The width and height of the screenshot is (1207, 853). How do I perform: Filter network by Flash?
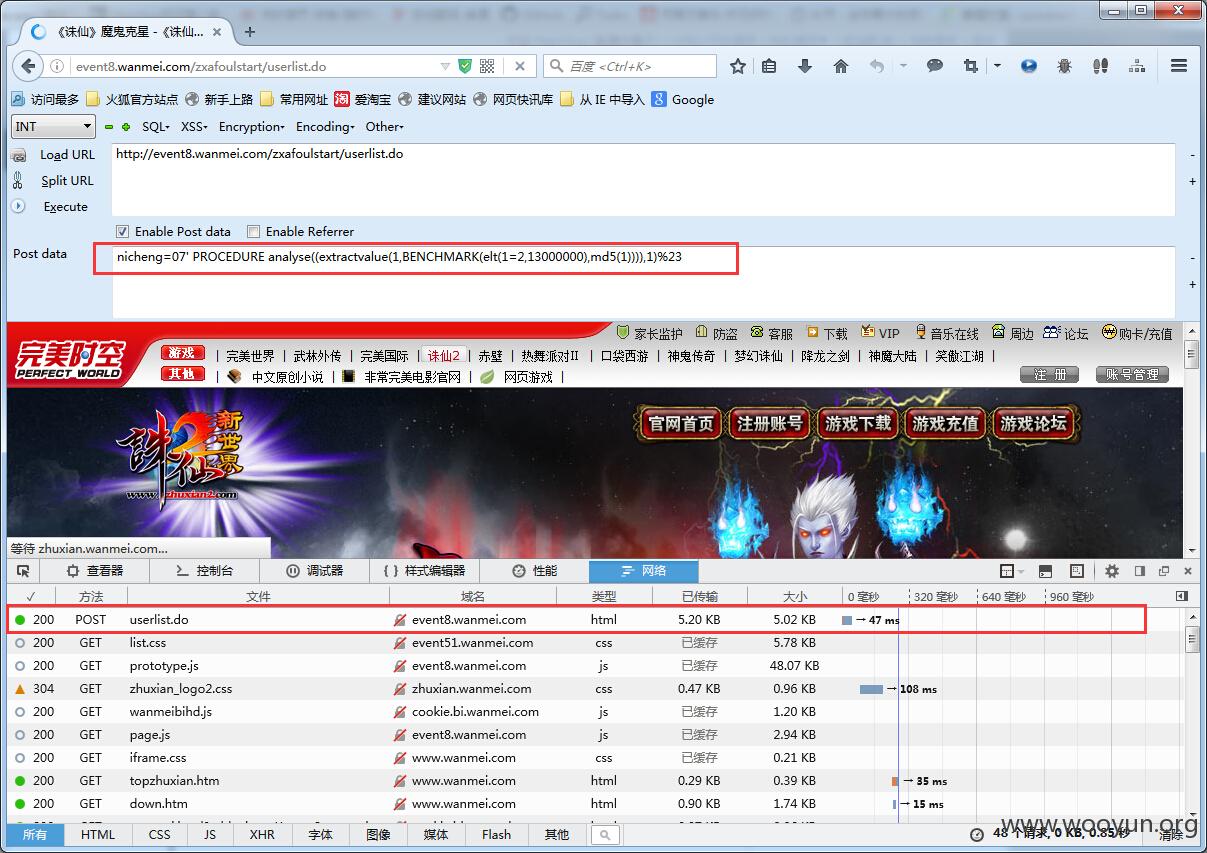tap(496, 834)
